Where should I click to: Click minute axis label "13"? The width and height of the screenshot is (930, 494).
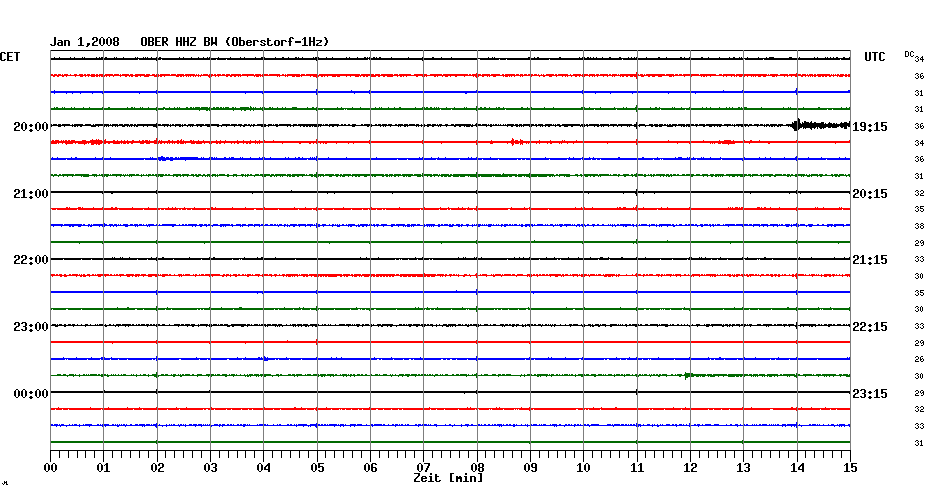[743, 468]
